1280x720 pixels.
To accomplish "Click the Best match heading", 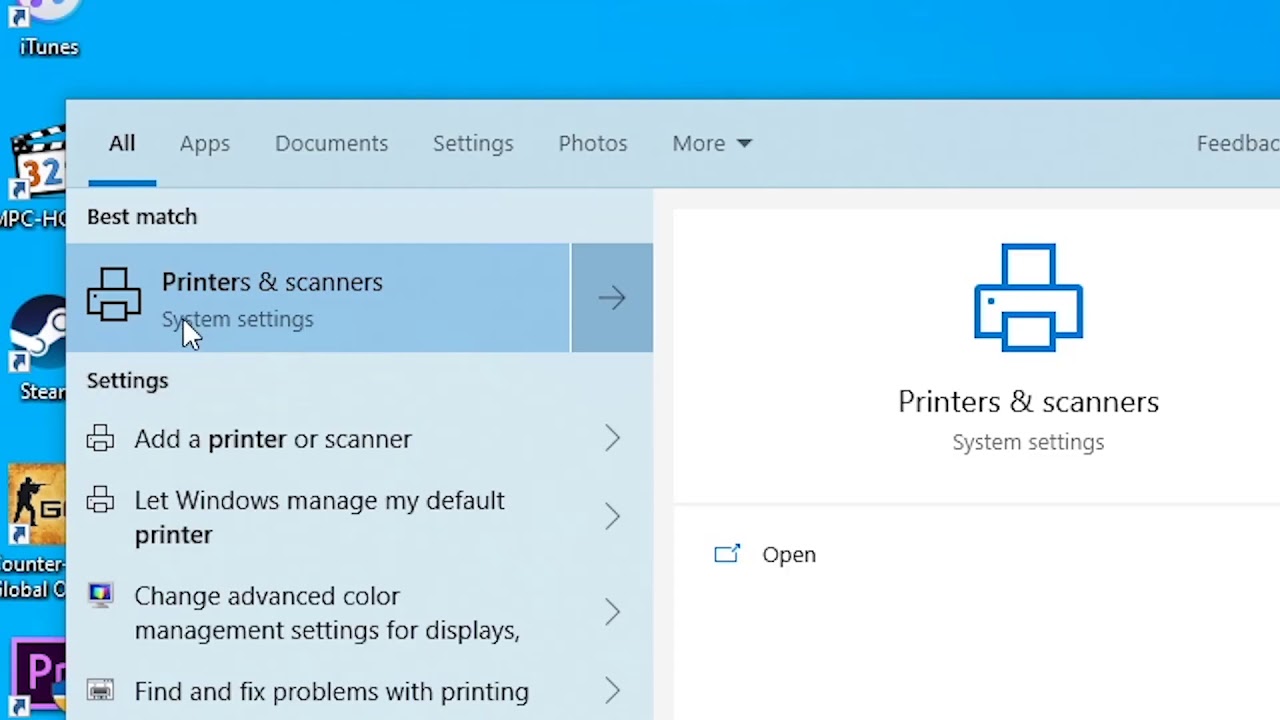I will click(x=142, y=216).
